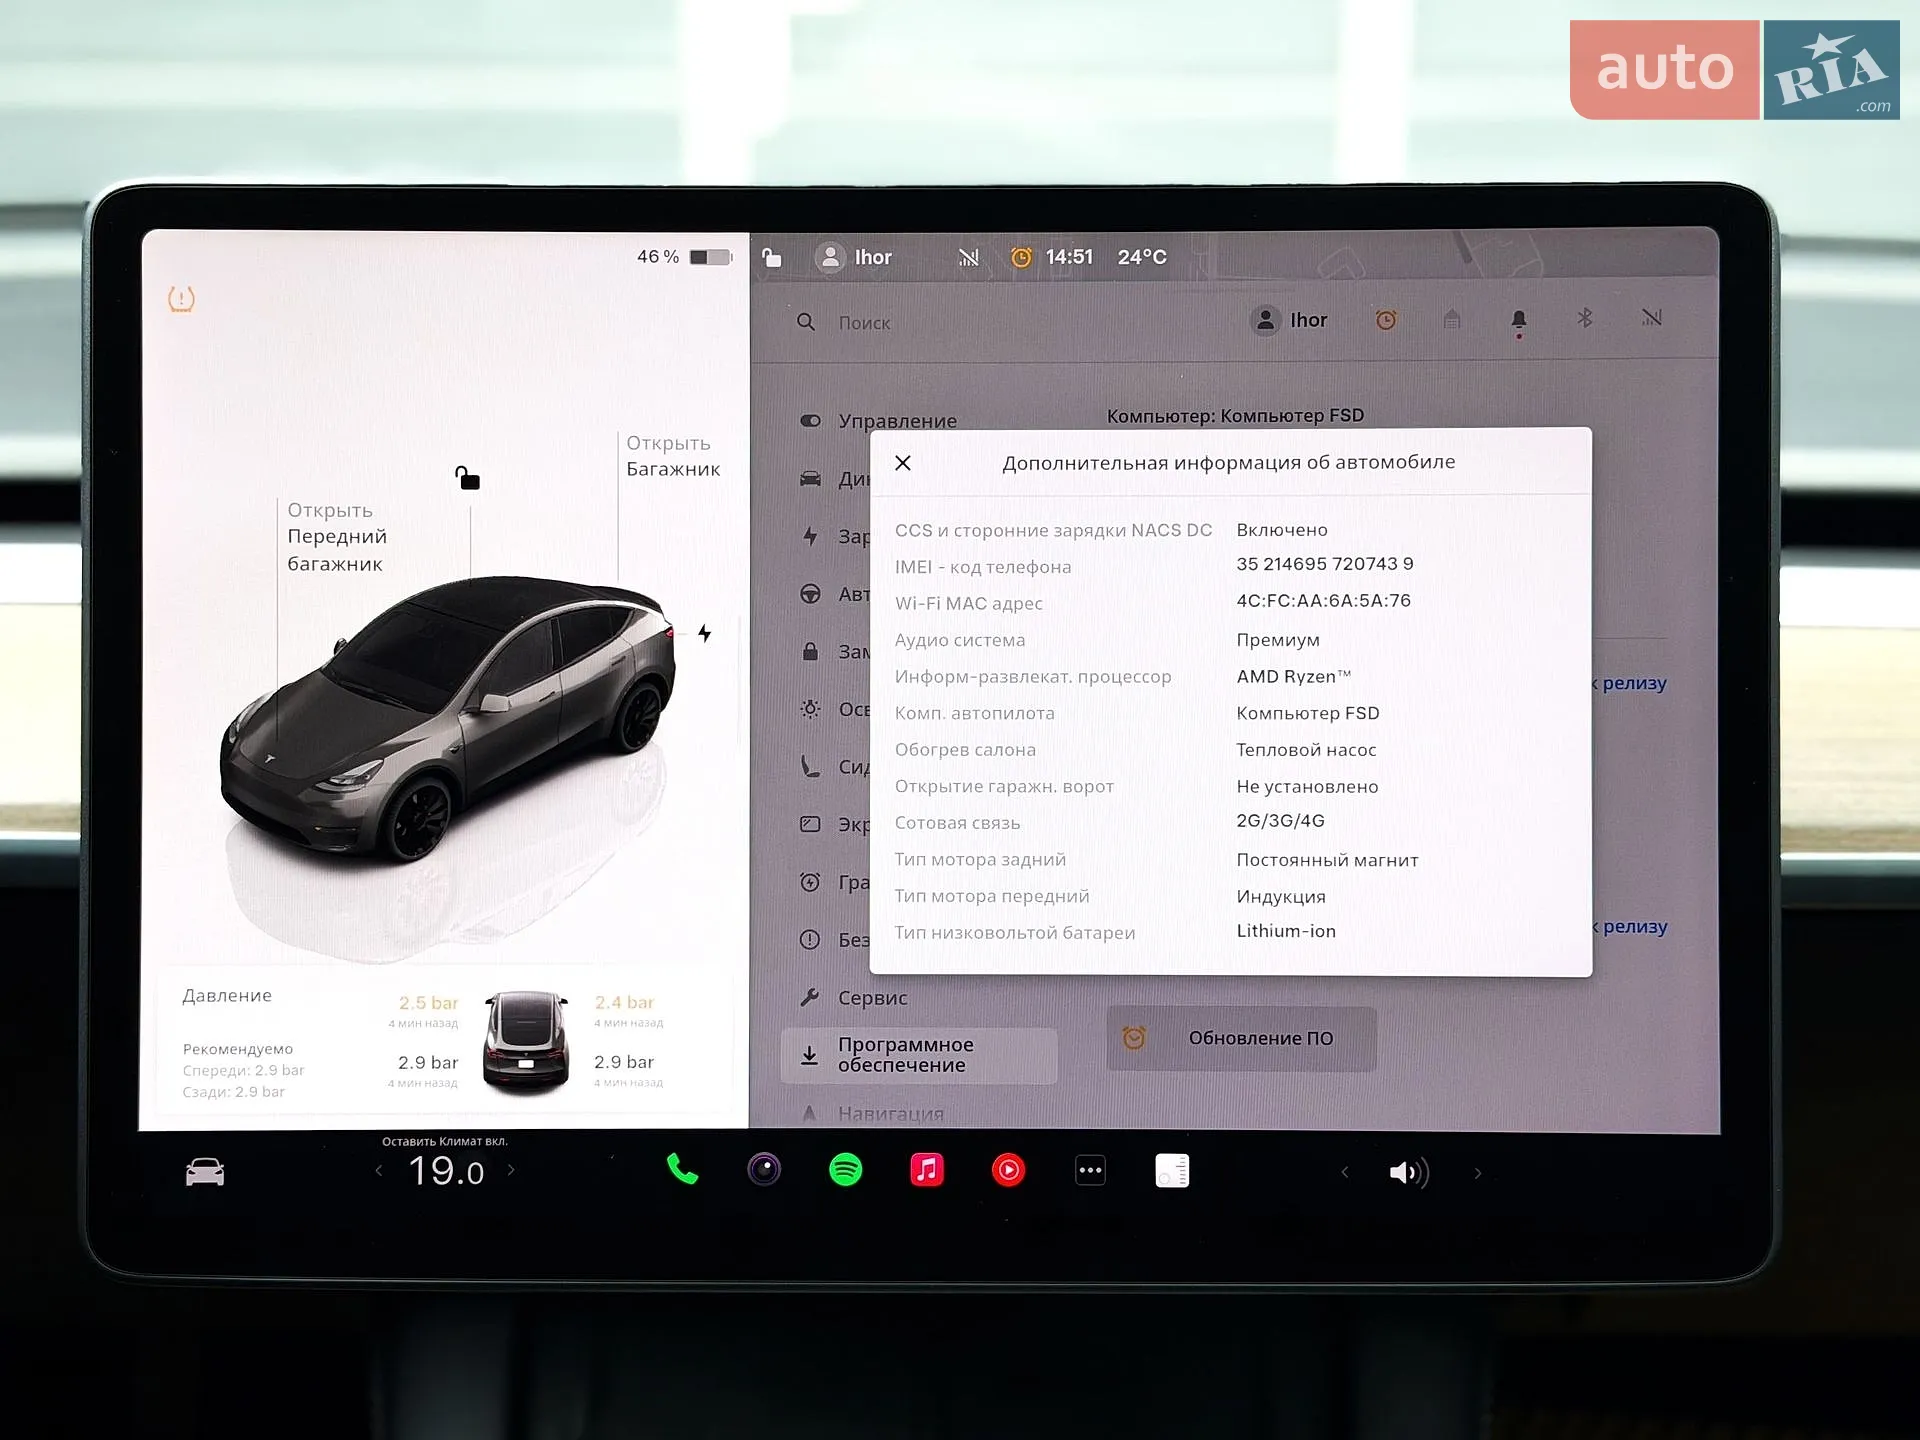Viewport: 1920px width, 1440px height.
Task: Tap the Индукция front motor value
Action: click(x=1281, y=897)
